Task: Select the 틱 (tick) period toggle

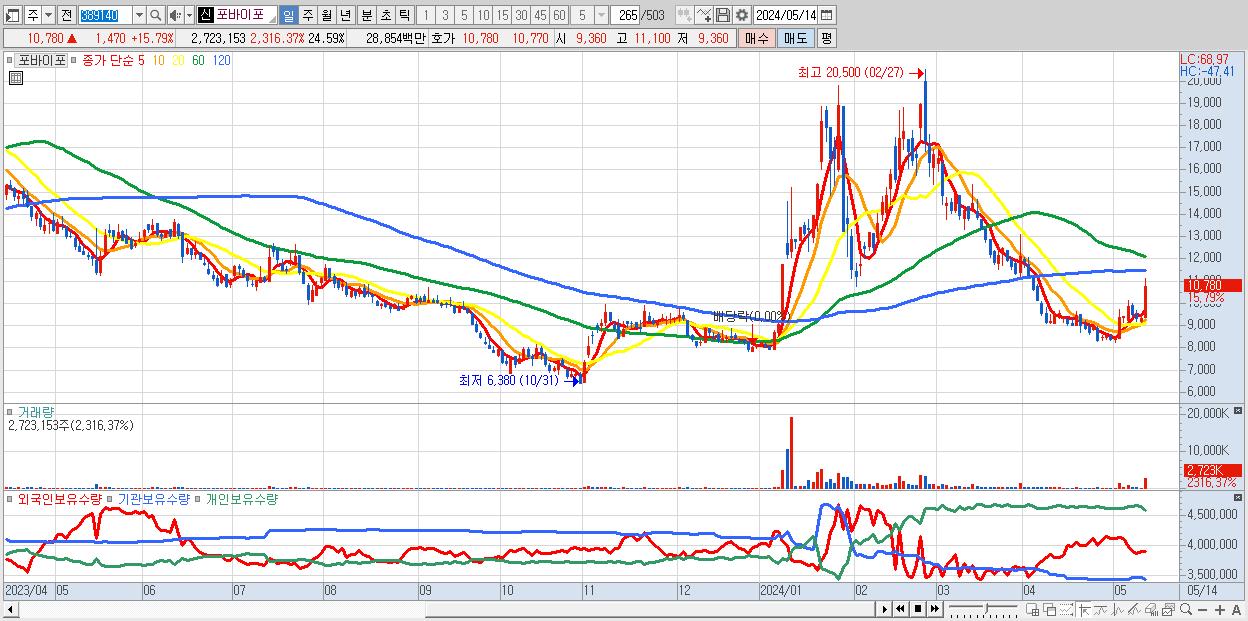Action: click(x=404, y=15)
